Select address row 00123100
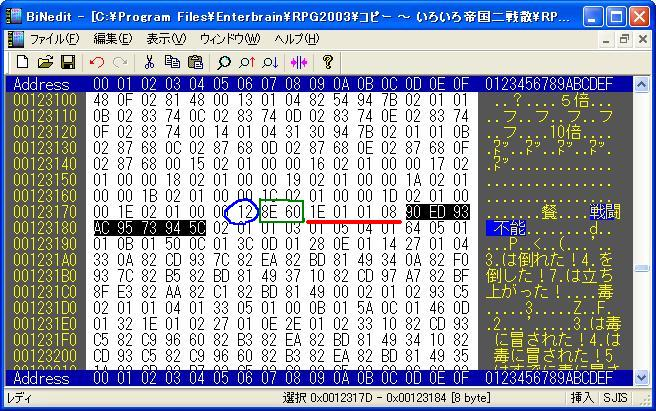This screenshot has height=411, width=656. 45,100
